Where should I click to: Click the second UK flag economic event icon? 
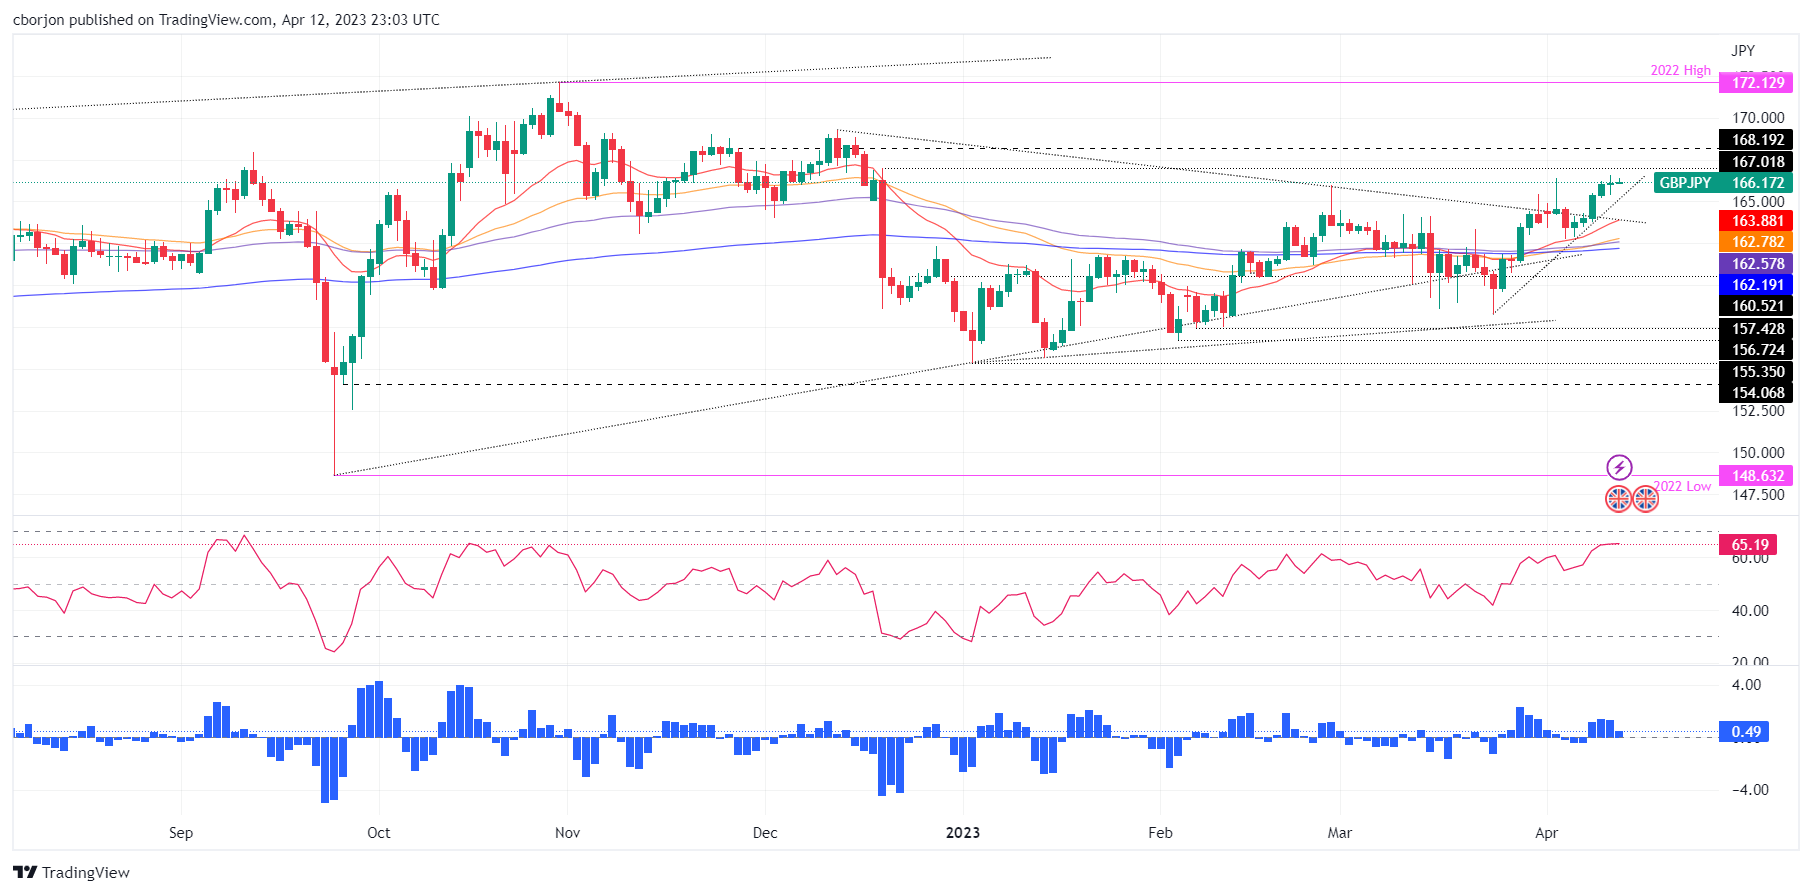[1645, 498]
